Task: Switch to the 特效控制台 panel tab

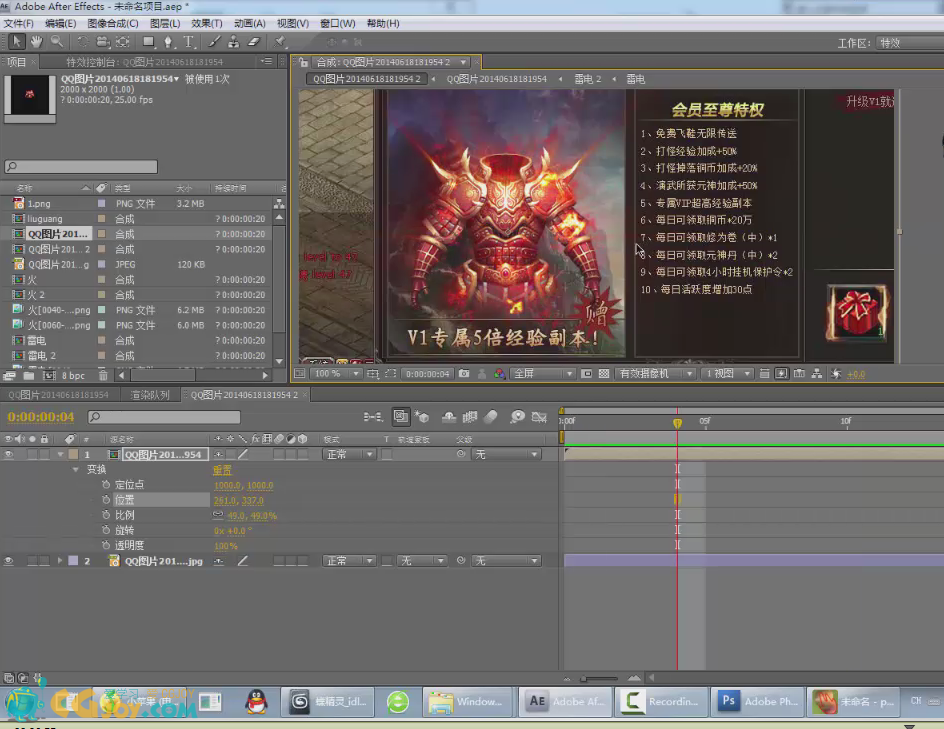Action: pyautogui.click(x=144, y=62)
